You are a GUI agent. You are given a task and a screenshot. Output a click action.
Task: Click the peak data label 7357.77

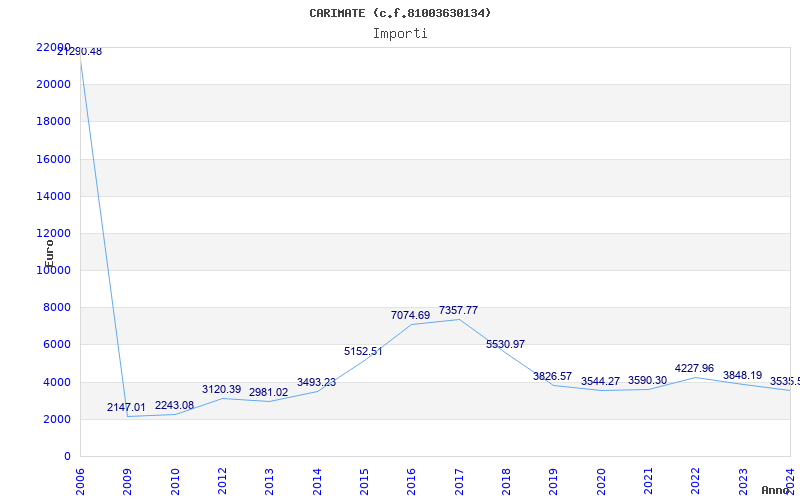click(x=458, y=311)
